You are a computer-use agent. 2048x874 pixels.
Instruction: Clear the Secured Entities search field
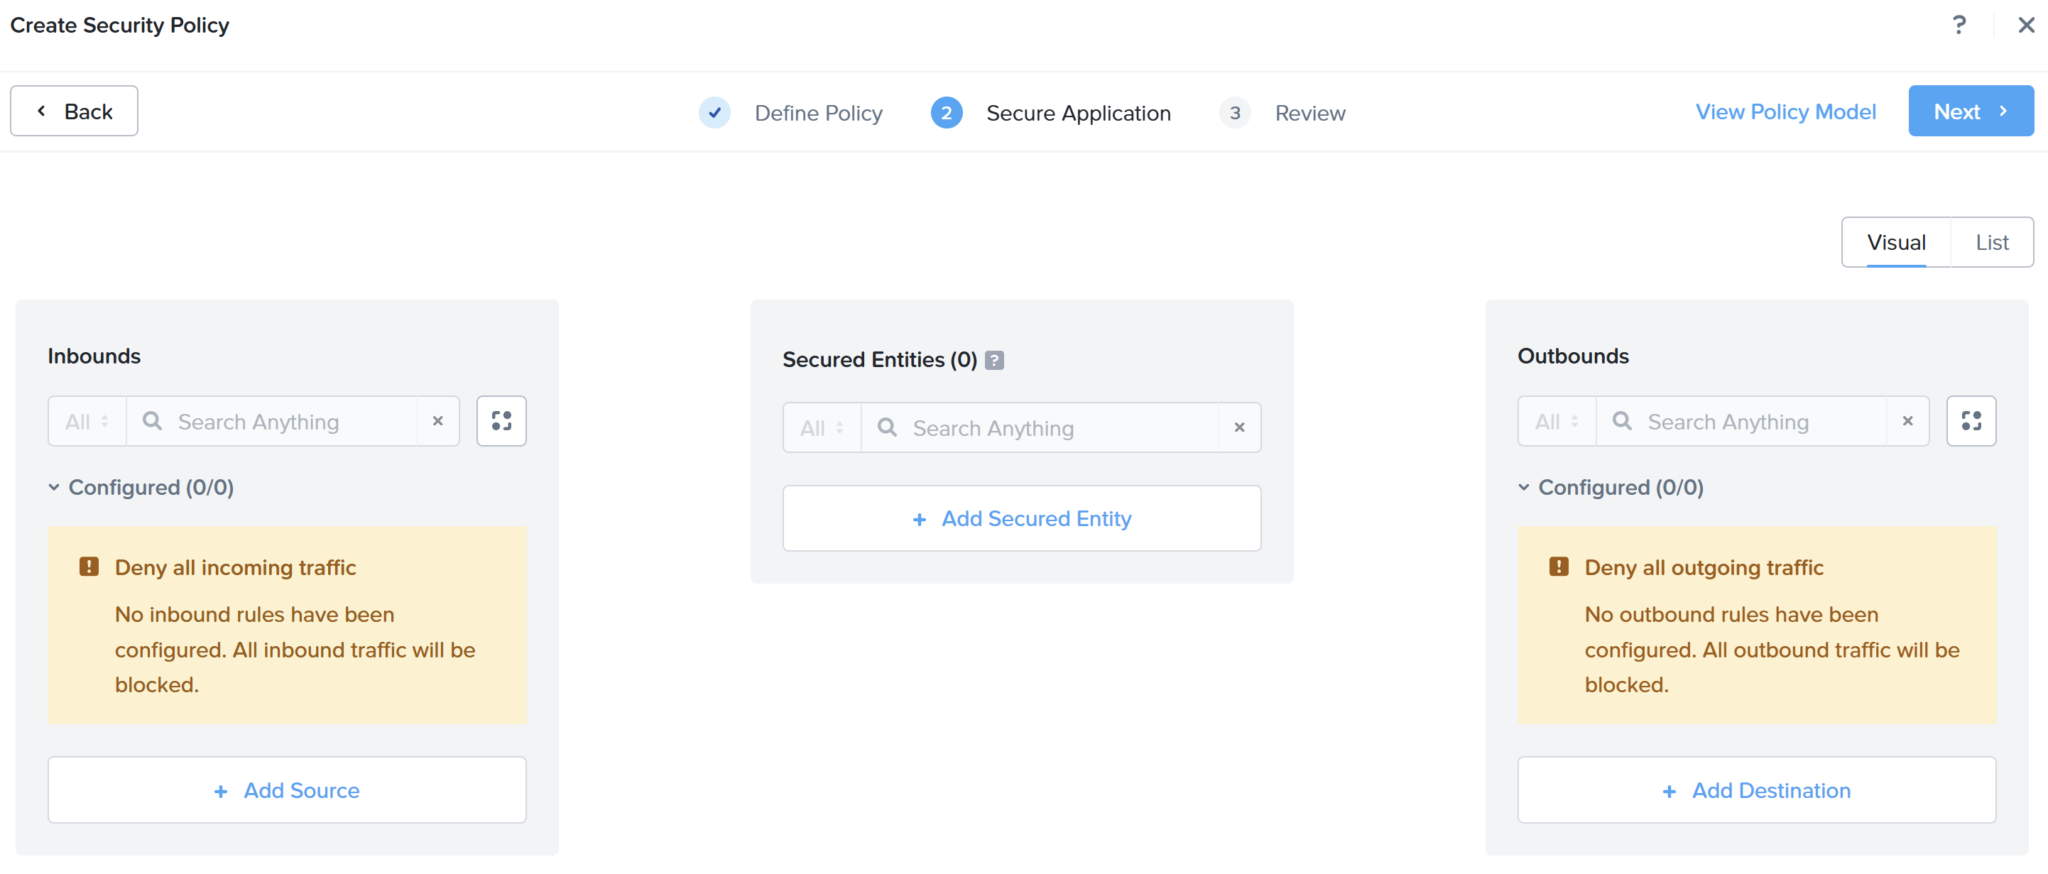(1239, 427)
